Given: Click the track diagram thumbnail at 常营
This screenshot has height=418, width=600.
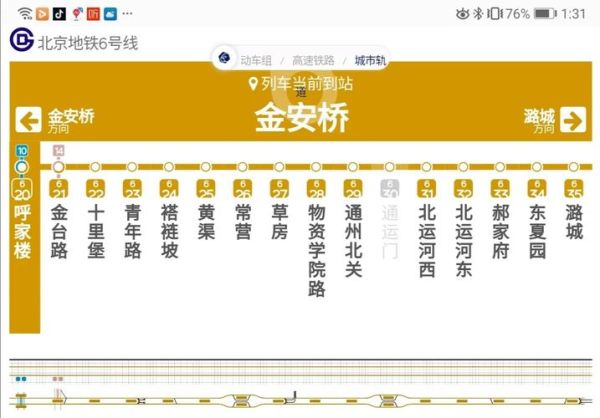Looking at the screenshot, I should [241, 401].
